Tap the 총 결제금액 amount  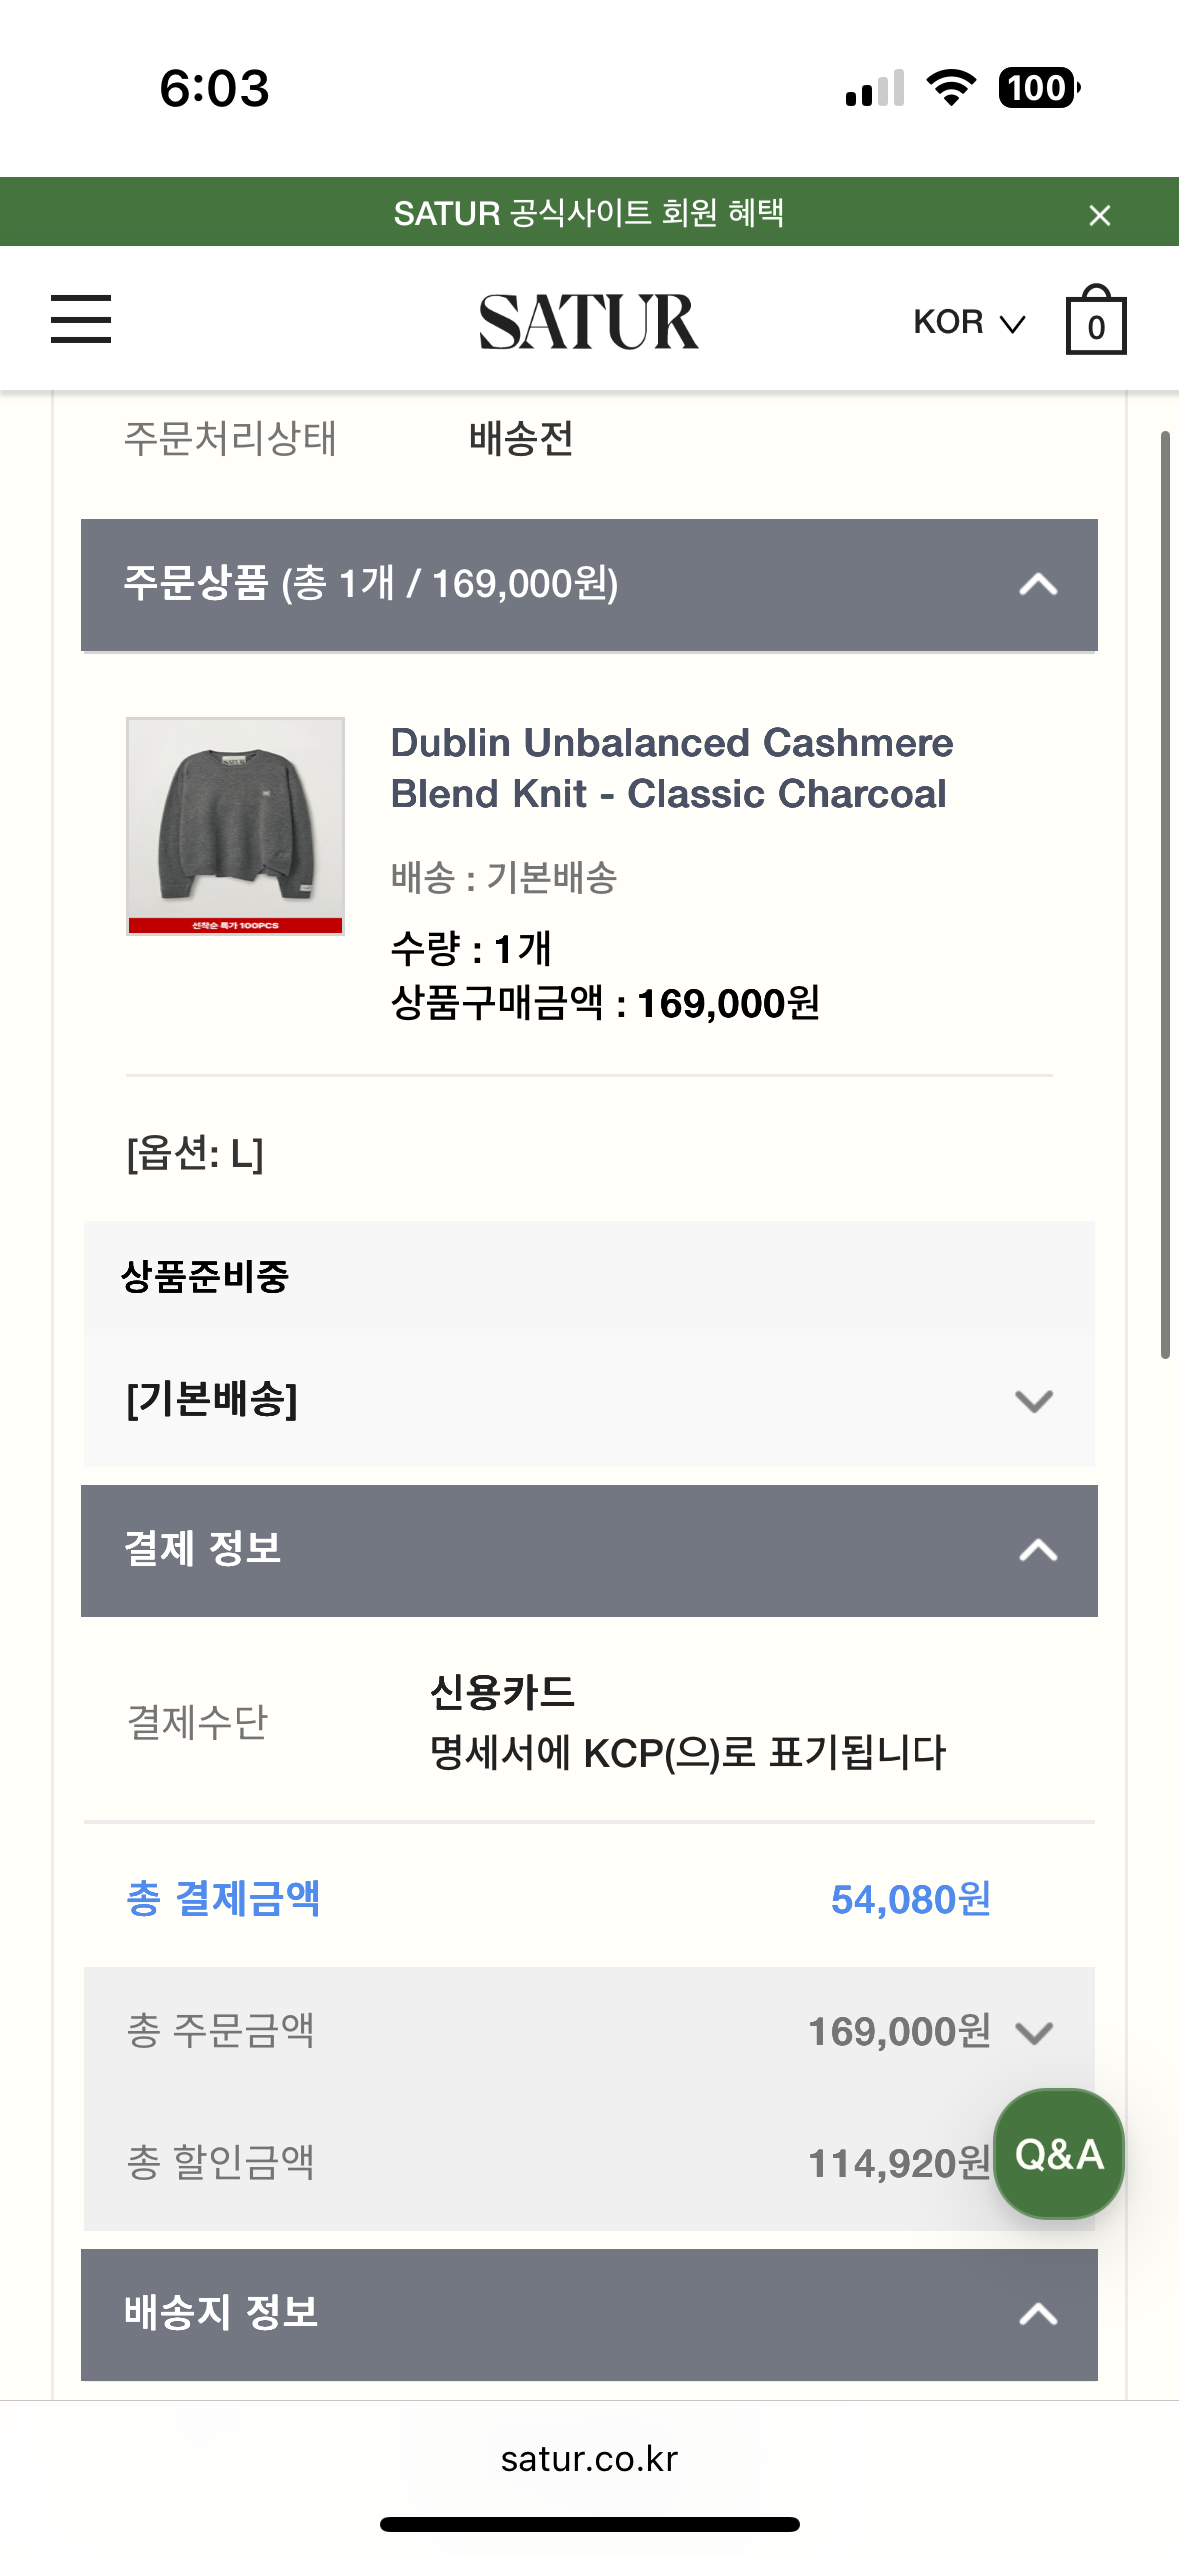[x=910, y=1899]
